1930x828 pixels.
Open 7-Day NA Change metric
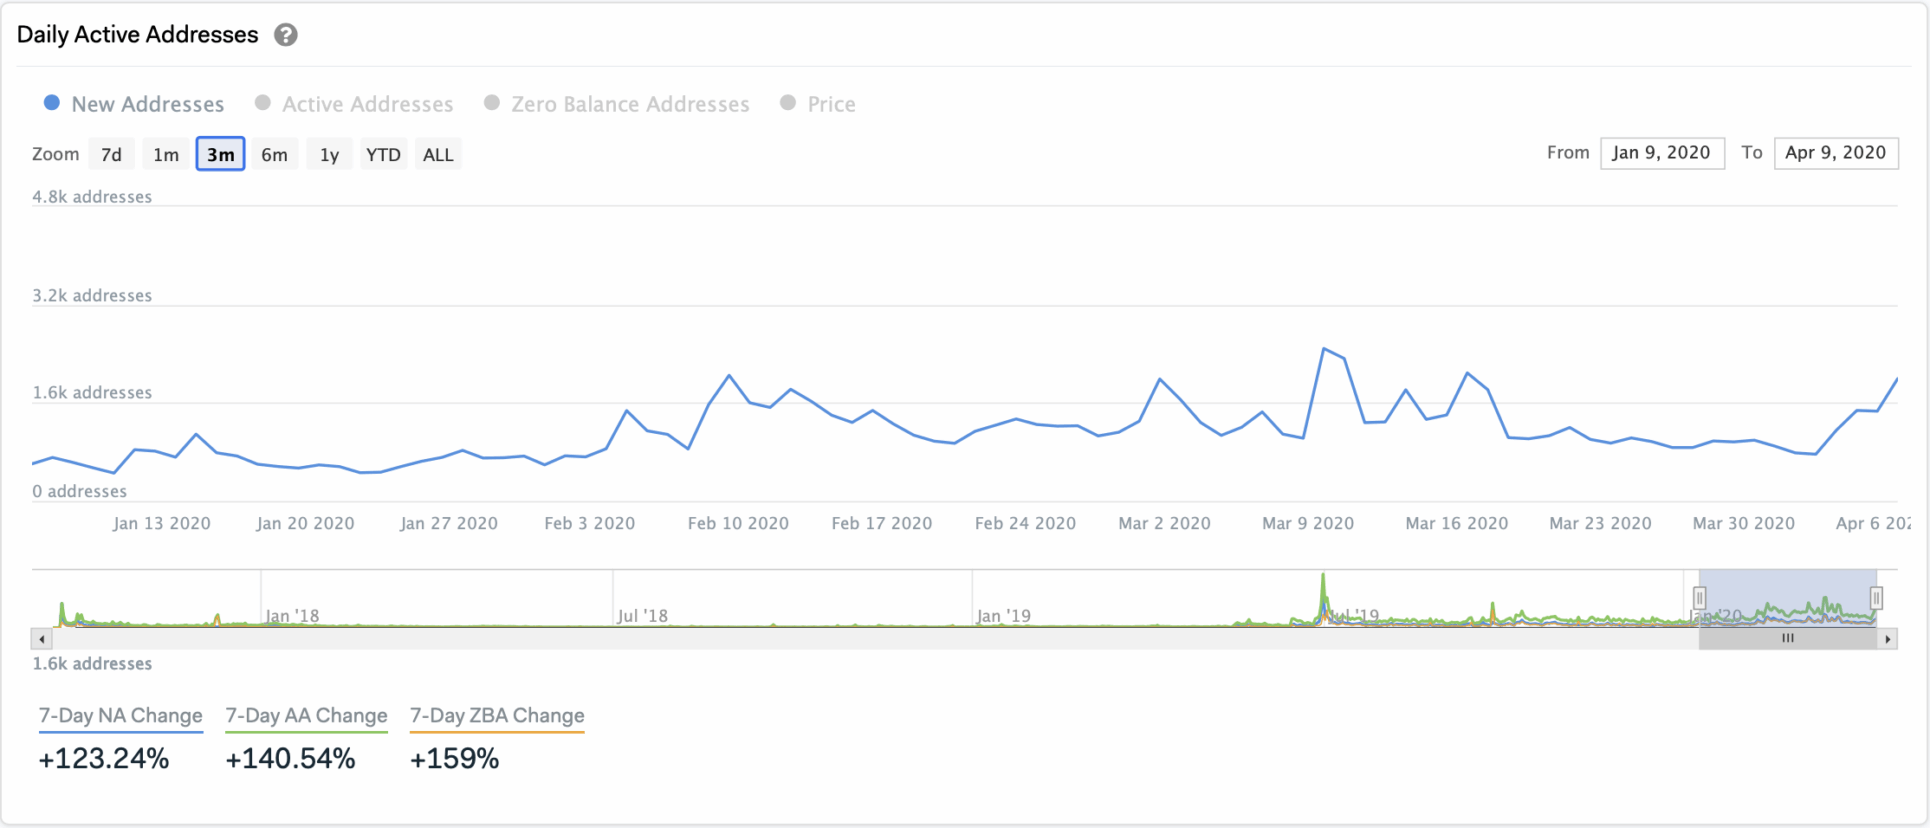[120, 716]
